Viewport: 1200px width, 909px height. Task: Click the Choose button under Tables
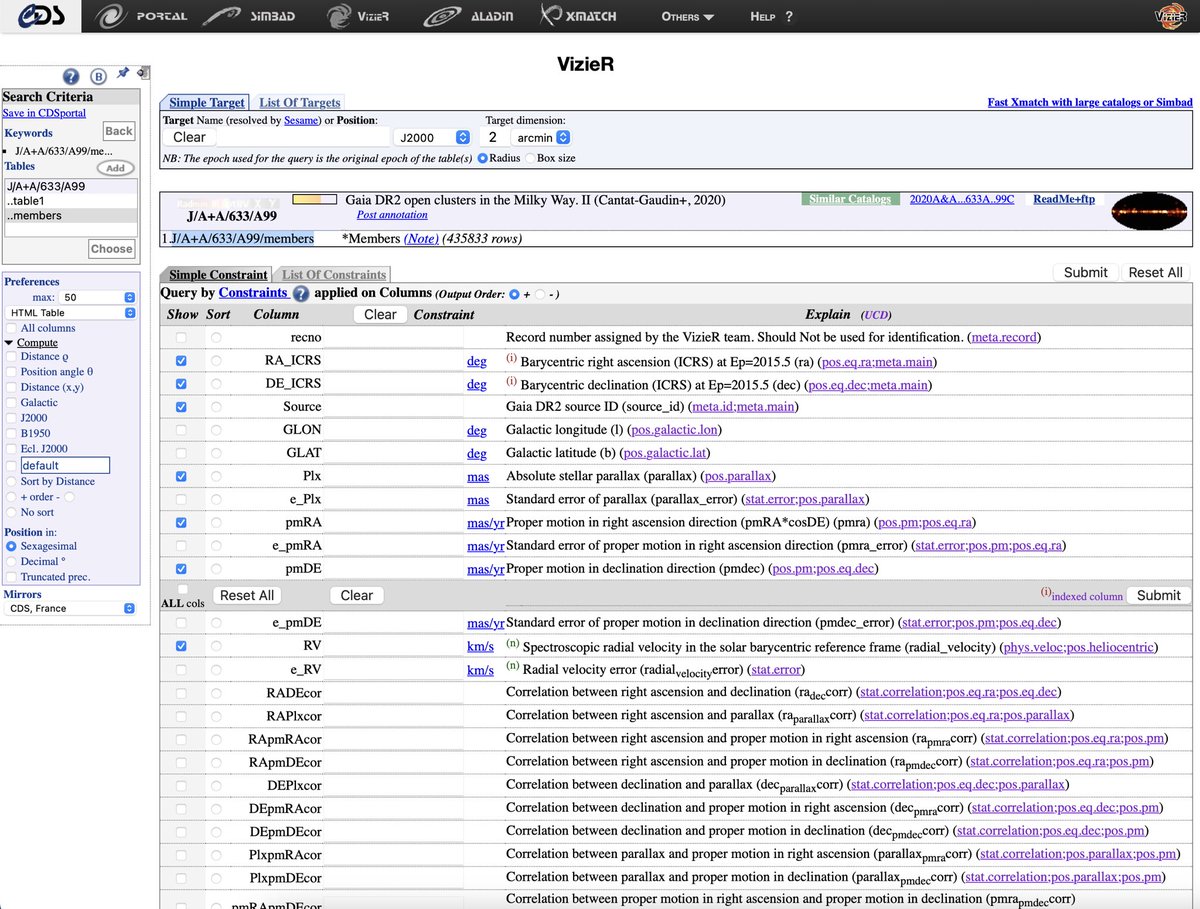coord(111,249)
